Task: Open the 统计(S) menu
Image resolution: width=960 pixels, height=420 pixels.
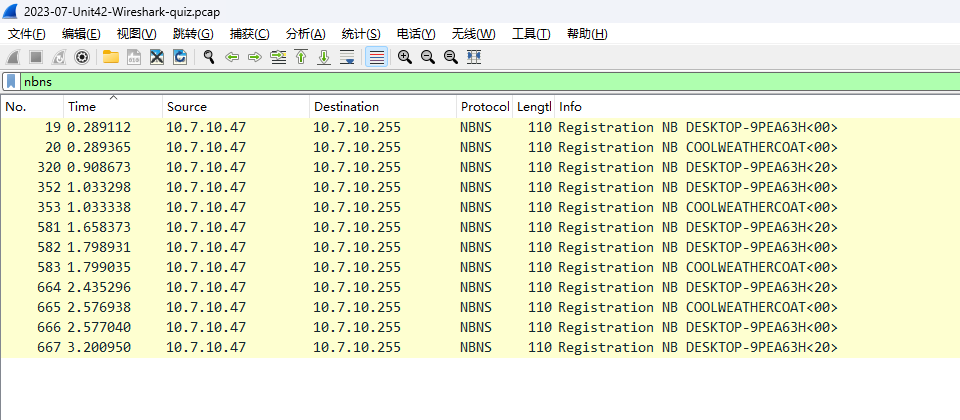Action: point(361,34)
